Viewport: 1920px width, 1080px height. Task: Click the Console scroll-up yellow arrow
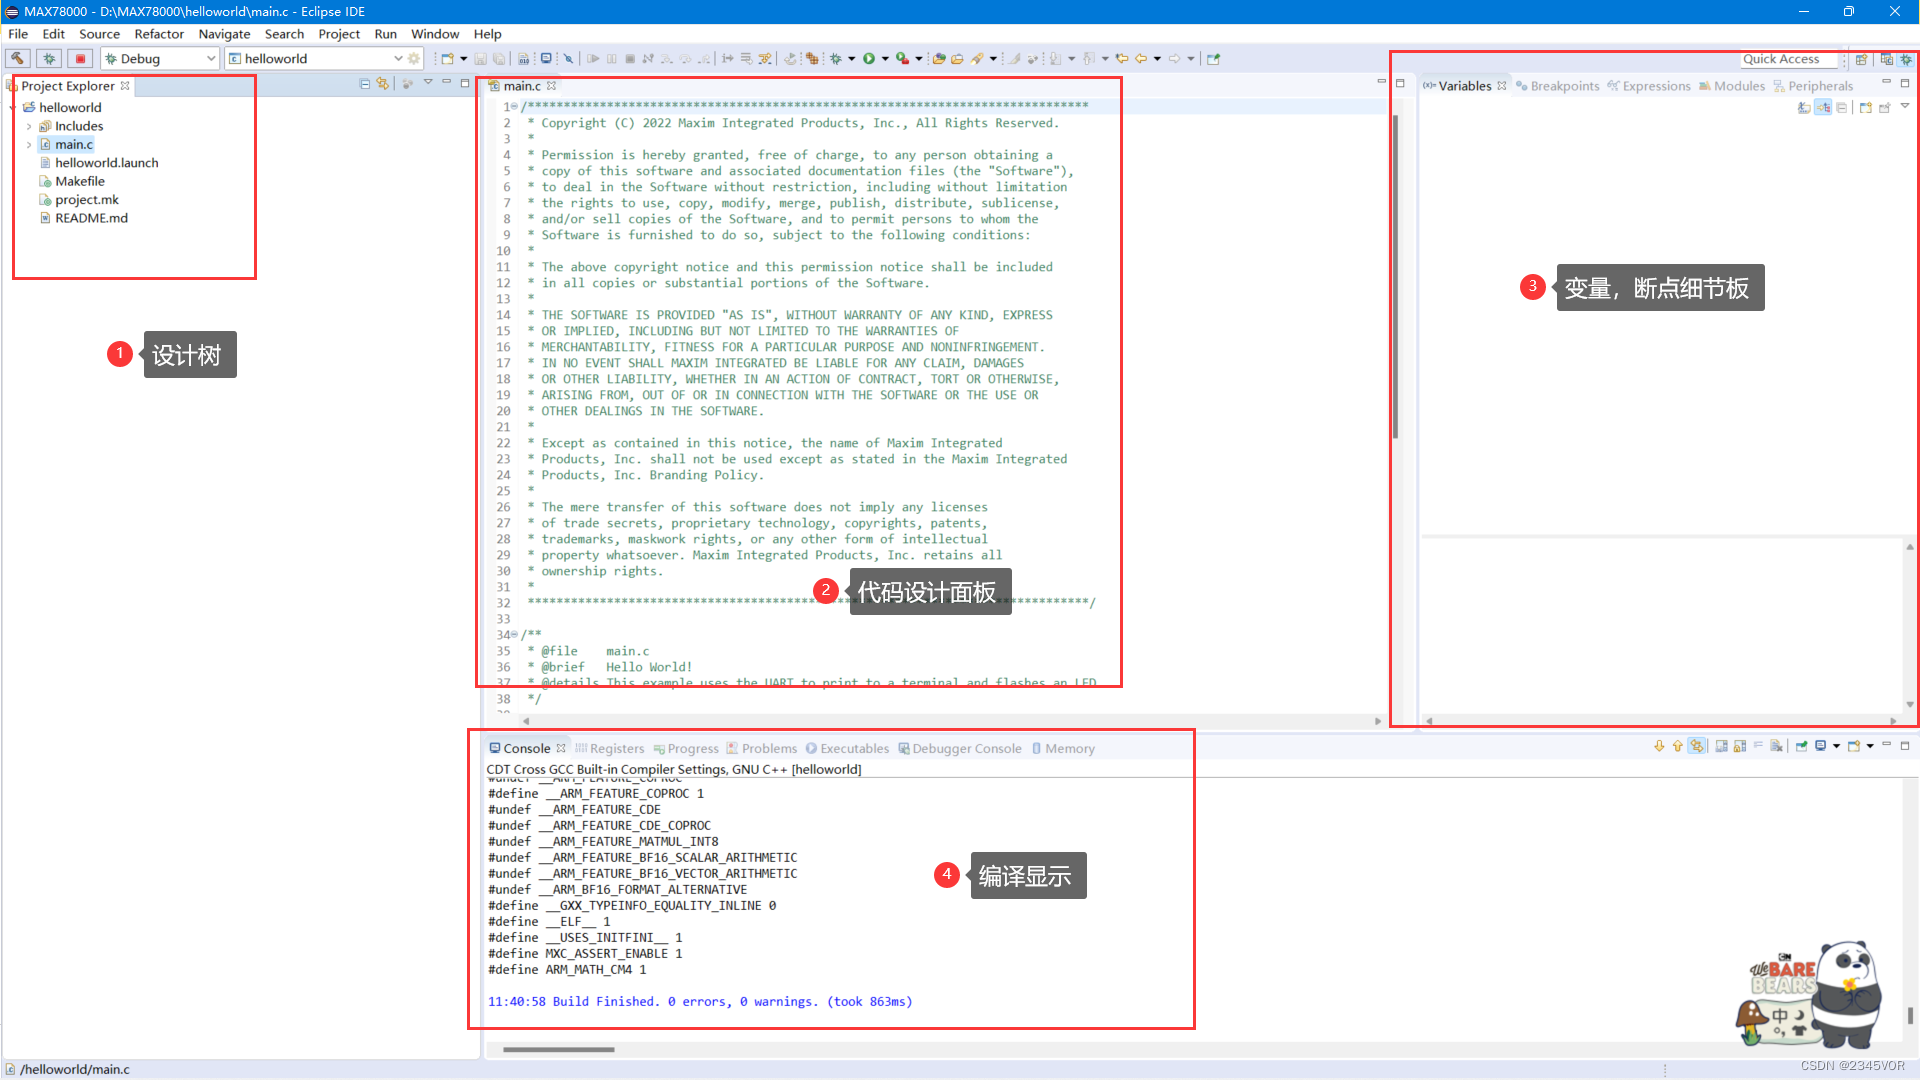[x=1677, y=746]
